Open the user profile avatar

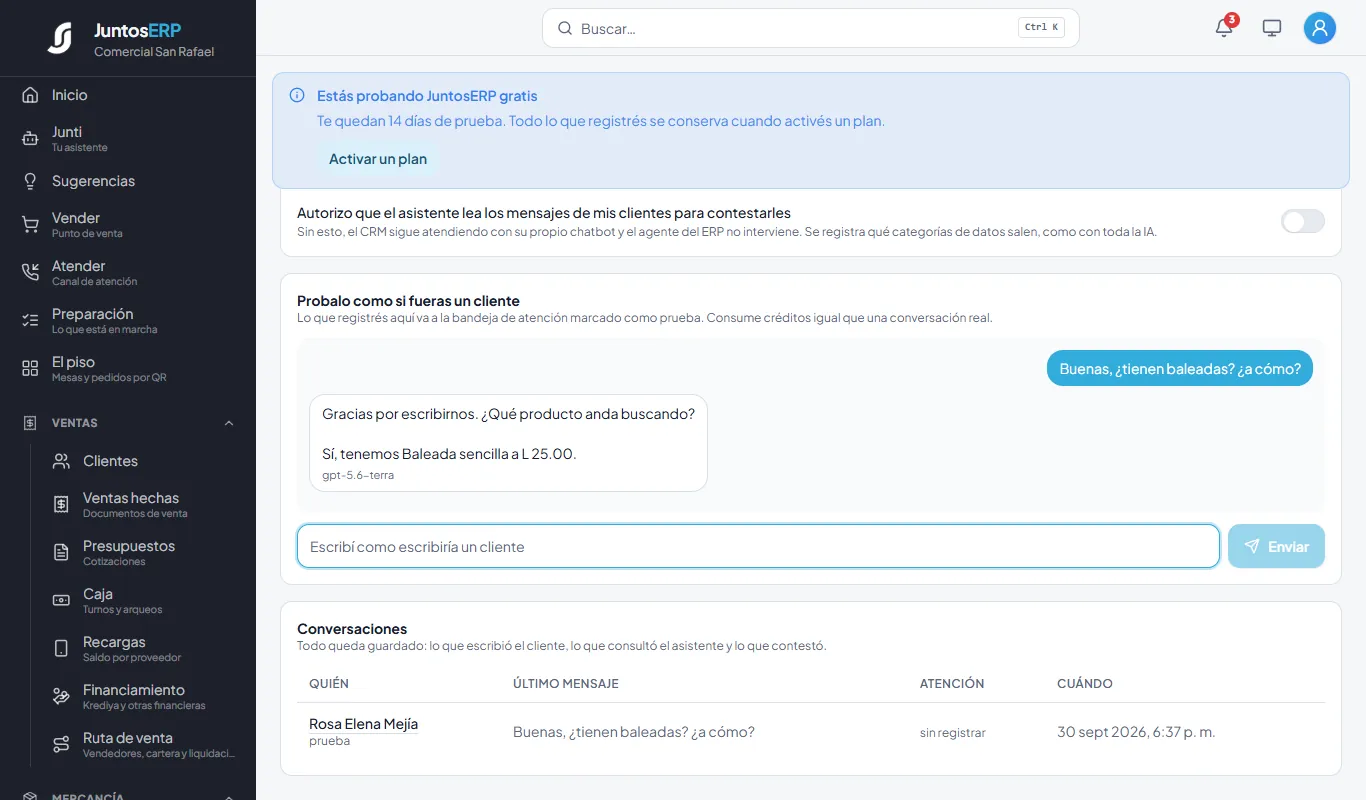point(1320,28)
